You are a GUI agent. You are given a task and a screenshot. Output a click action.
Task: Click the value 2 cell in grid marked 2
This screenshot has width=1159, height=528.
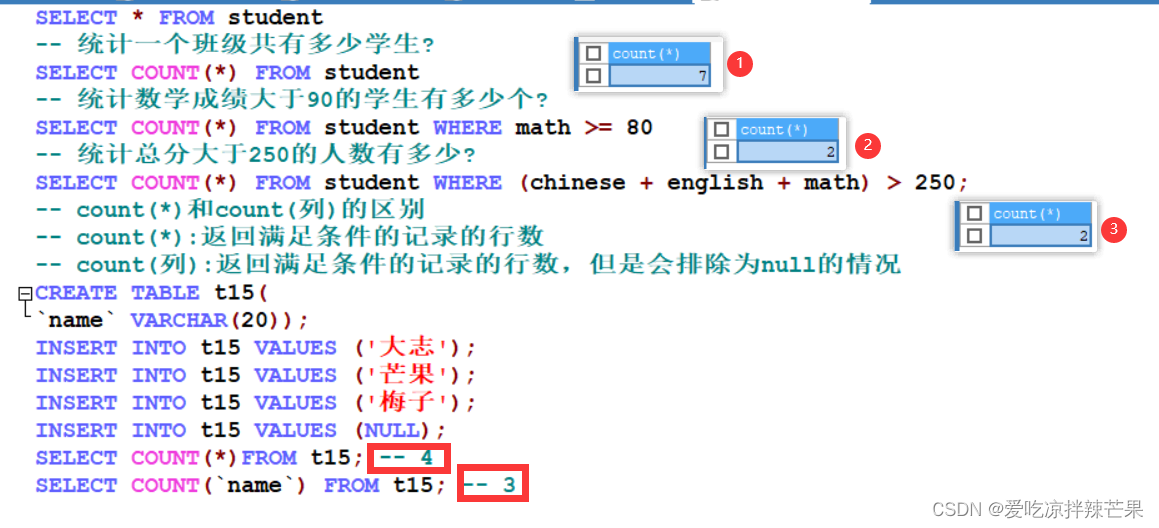pos(788,152)
